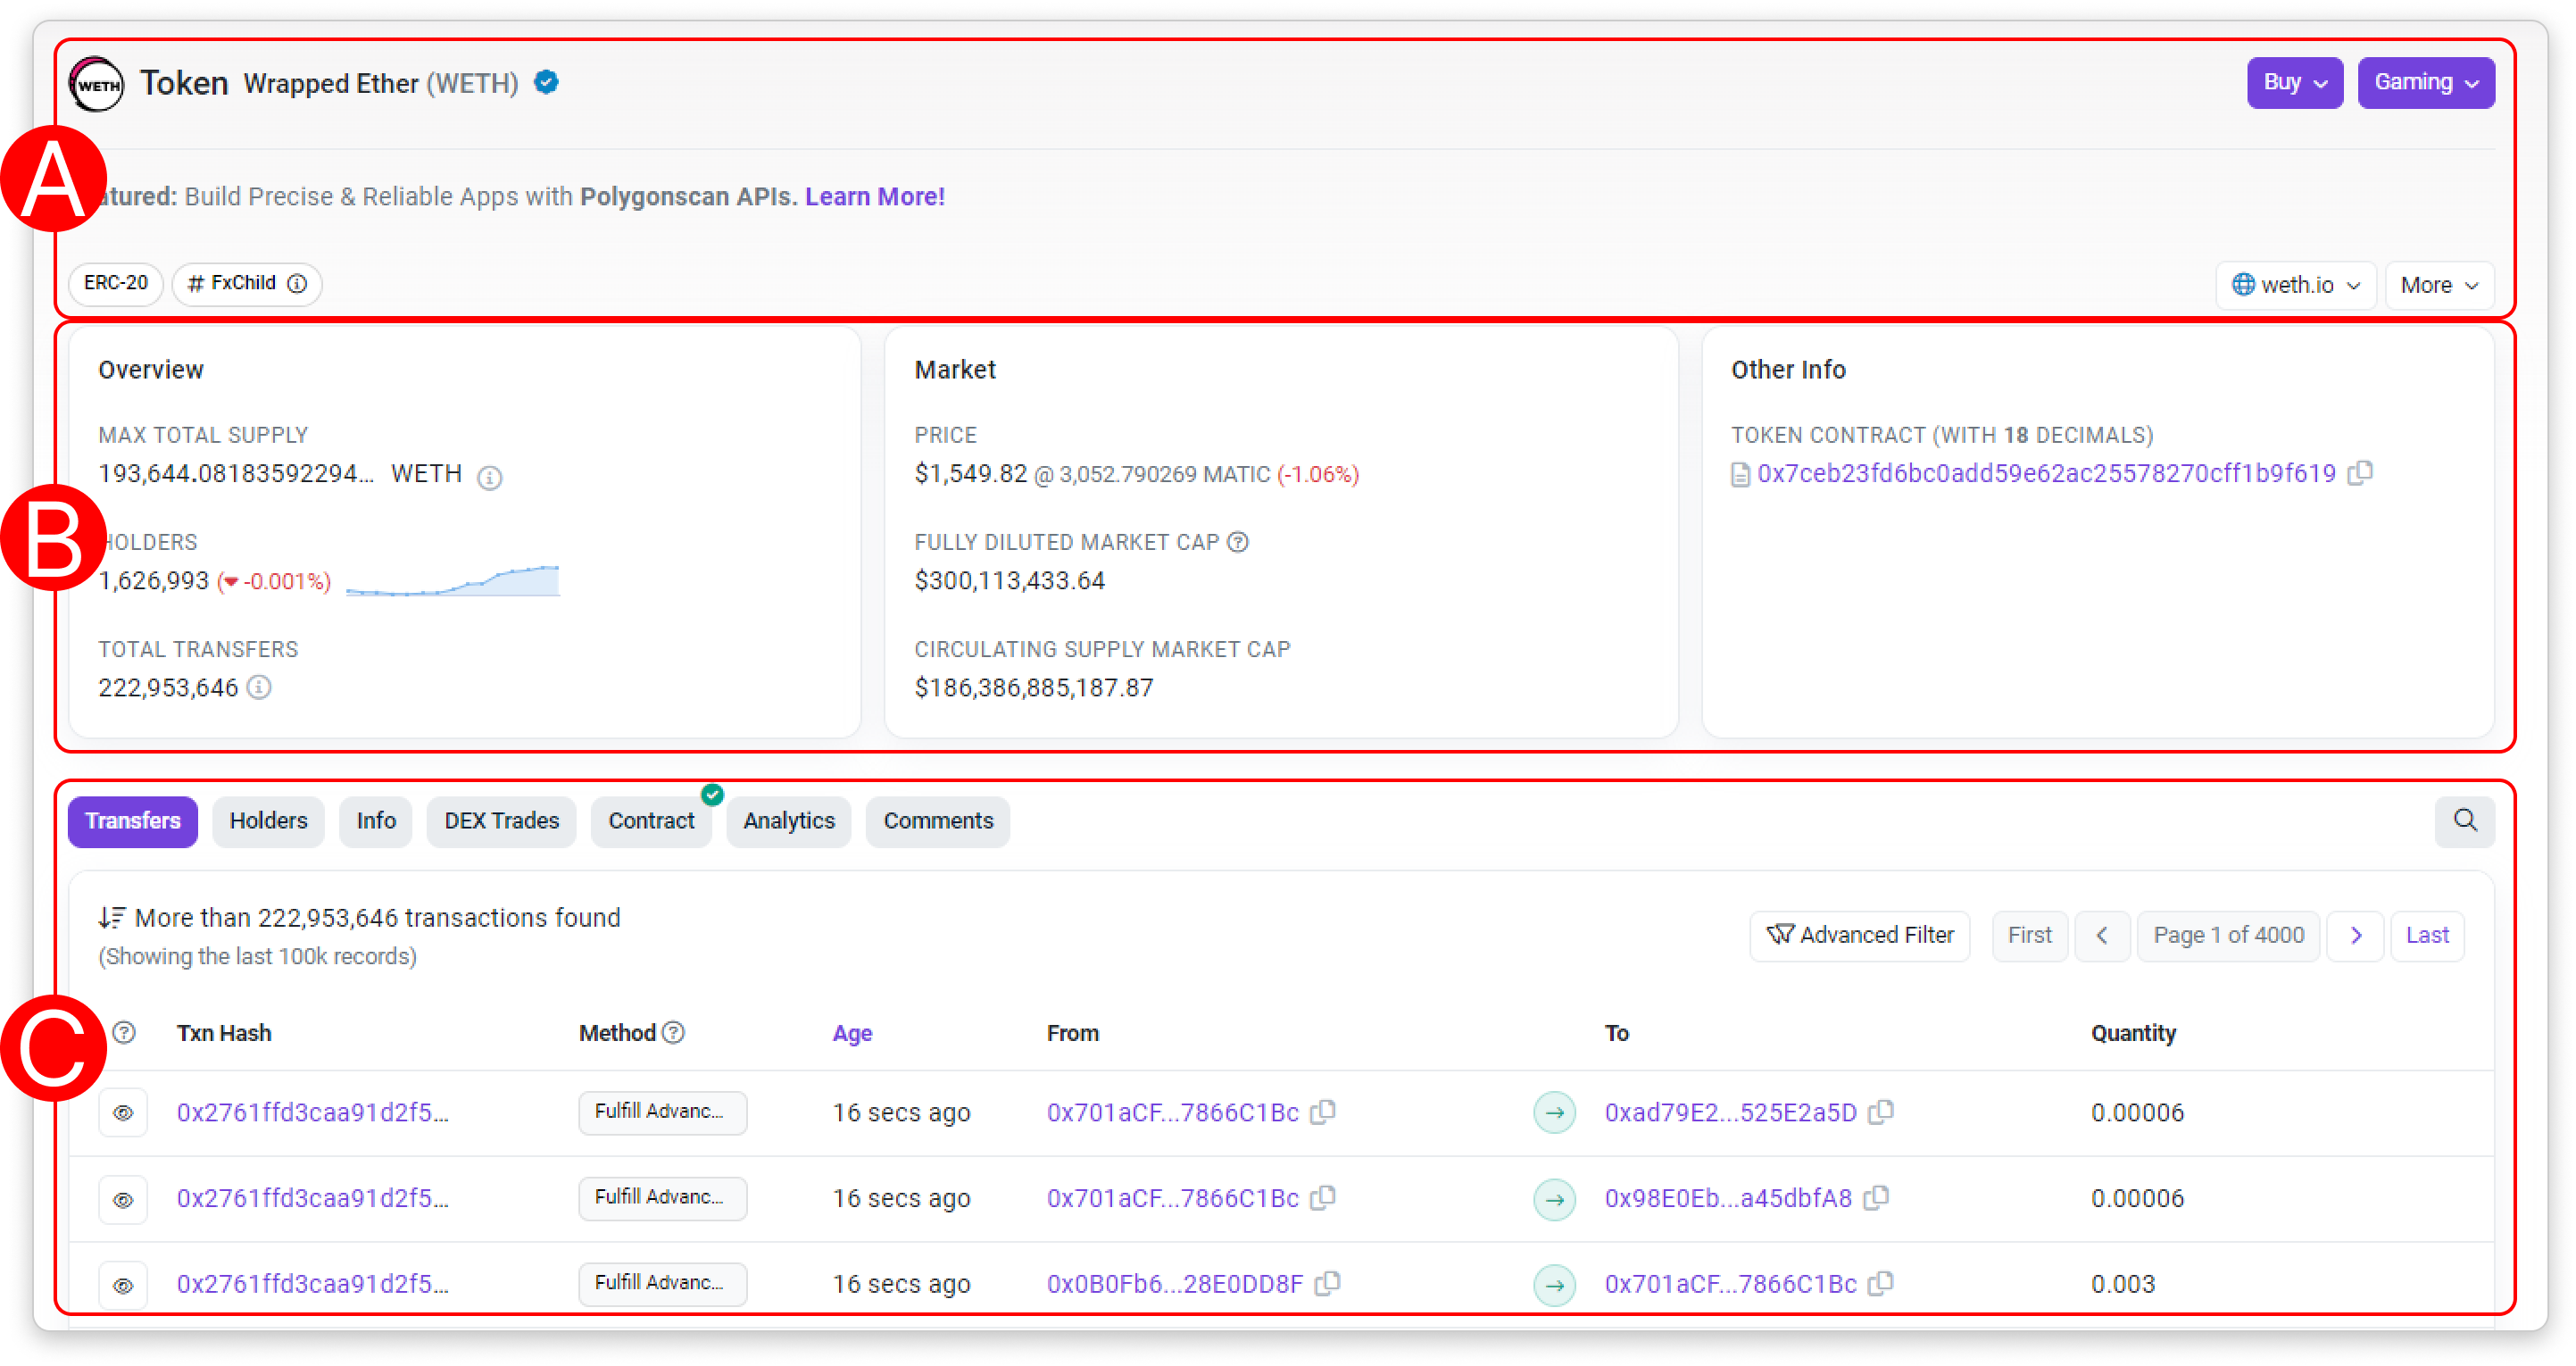Expand the Gaming dropdown

click(x=2425, y=83)
